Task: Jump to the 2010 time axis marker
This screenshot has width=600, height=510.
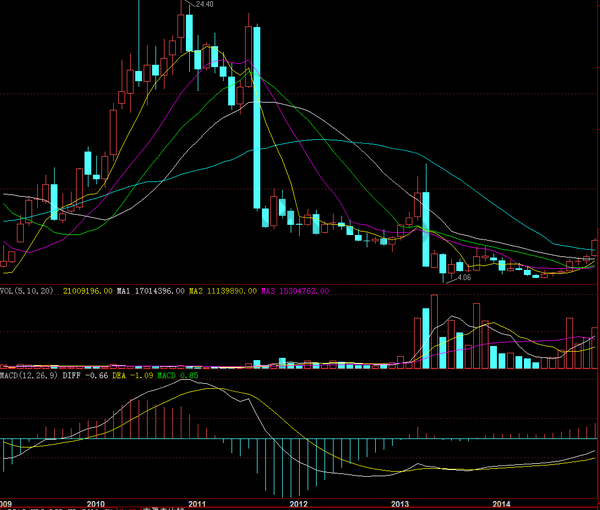Action: click(x=96, y=503)
